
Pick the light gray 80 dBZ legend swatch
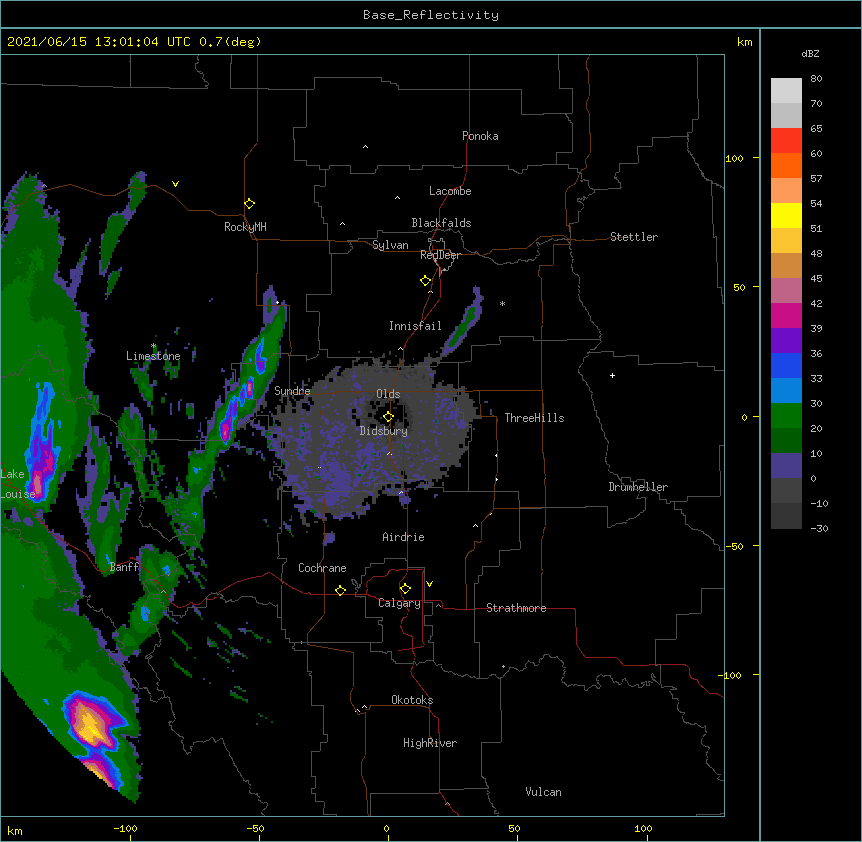(x=786, y=91)
